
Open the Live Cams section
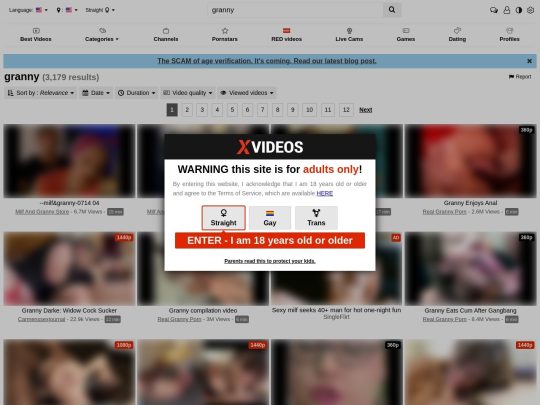[x=349, y=35]
